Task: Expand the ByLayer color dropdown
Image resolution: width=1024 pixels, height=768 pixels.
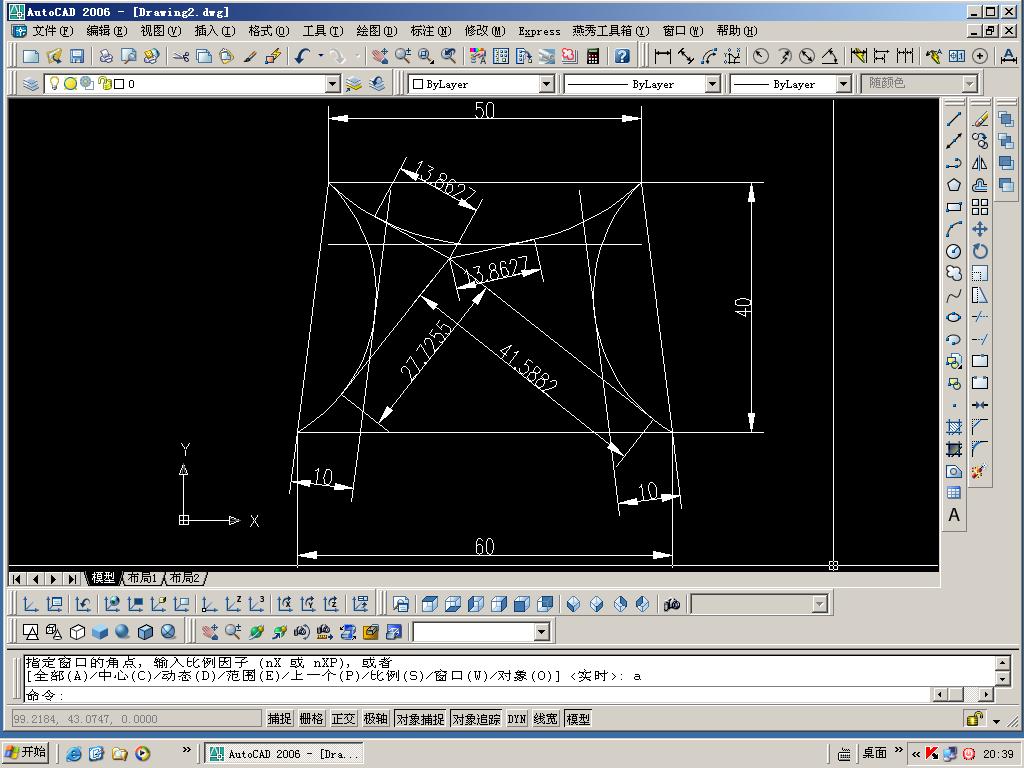Action: click(x=547, y=84)
